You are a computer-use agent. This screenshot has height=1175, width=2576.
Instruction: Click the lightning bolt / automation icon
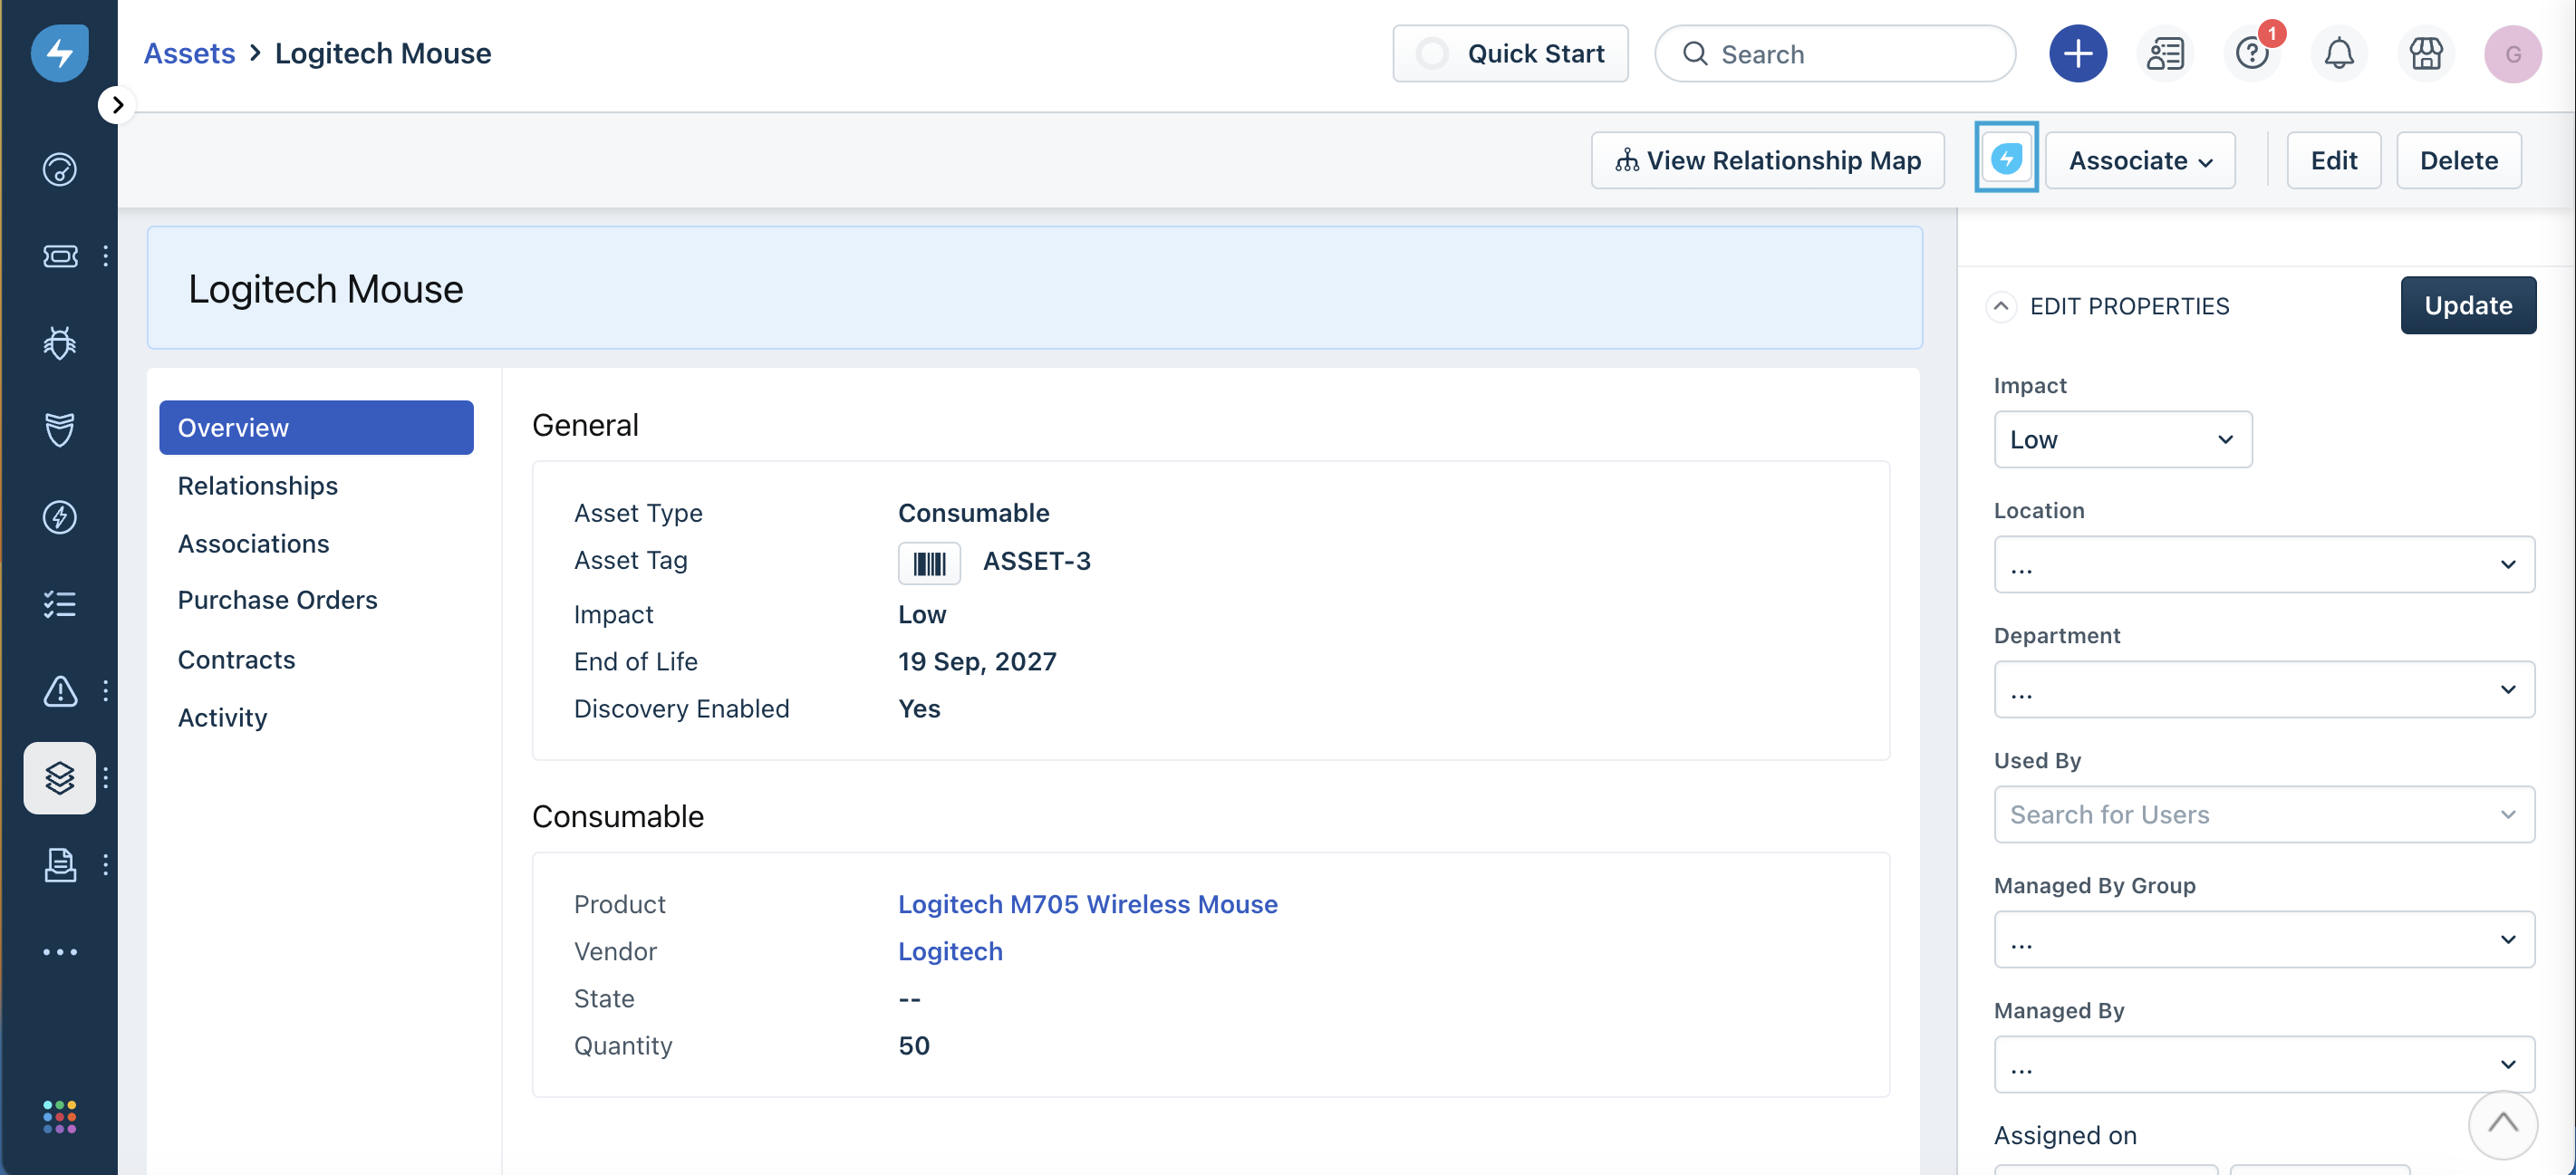coord(2006,159)
